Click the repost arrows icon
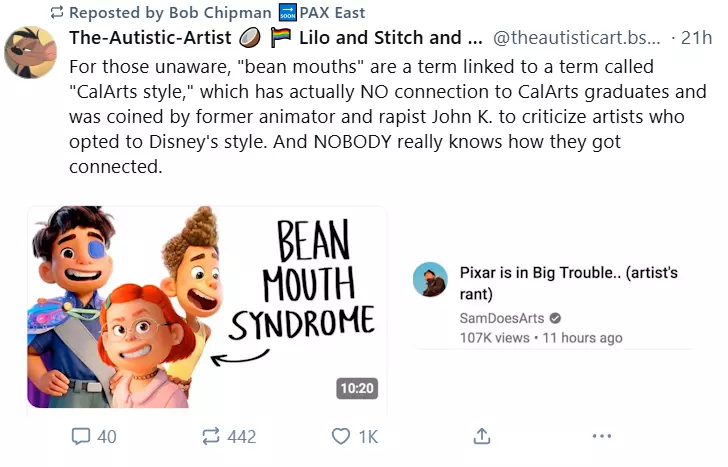728x467 pixels. tap(211, 436)
